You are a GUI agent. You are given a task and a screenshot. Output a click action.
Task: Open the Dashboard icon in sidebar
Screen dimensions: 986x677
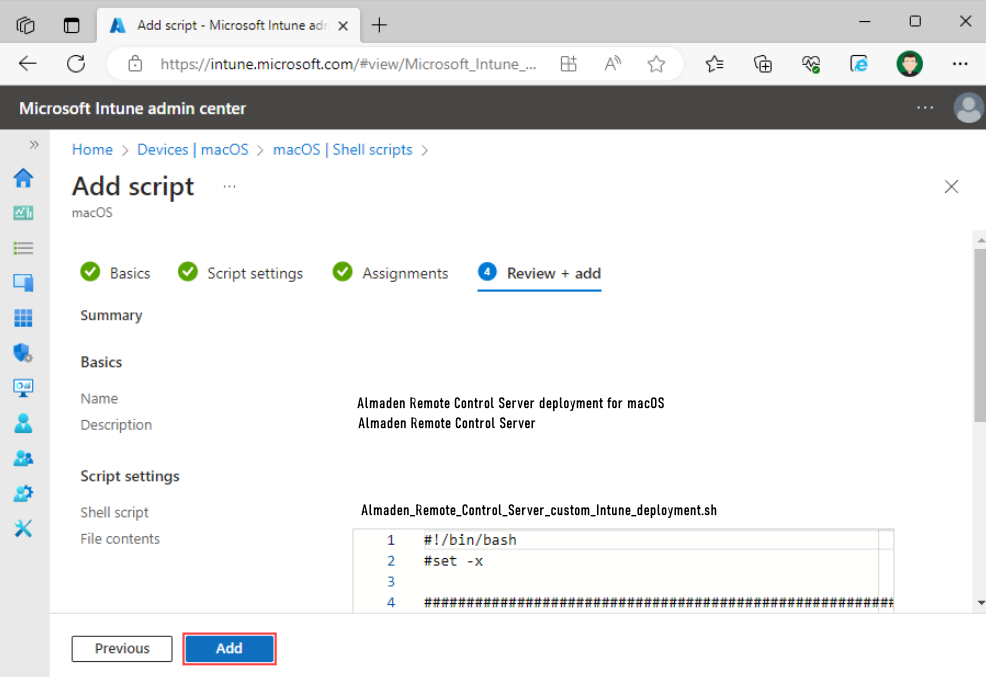[x=23, y=213]
